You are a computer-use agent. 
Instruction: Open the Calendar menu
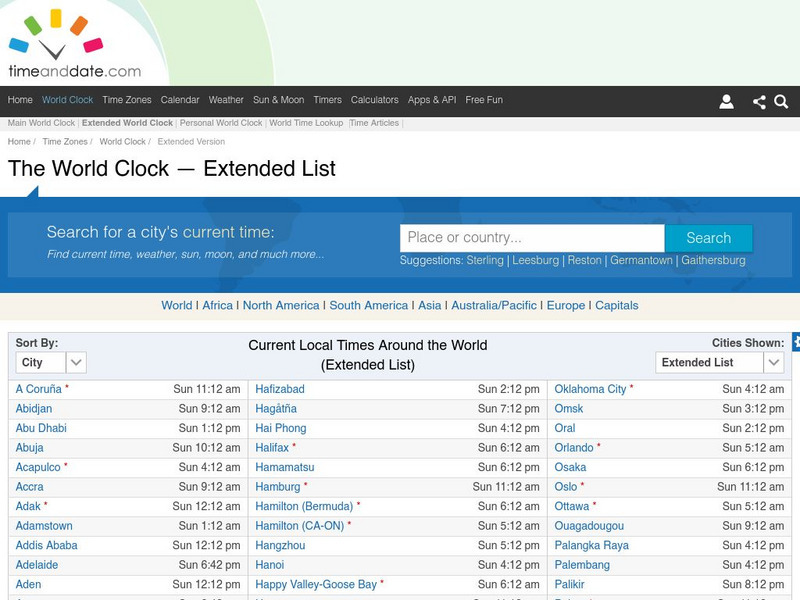(180, 100)
